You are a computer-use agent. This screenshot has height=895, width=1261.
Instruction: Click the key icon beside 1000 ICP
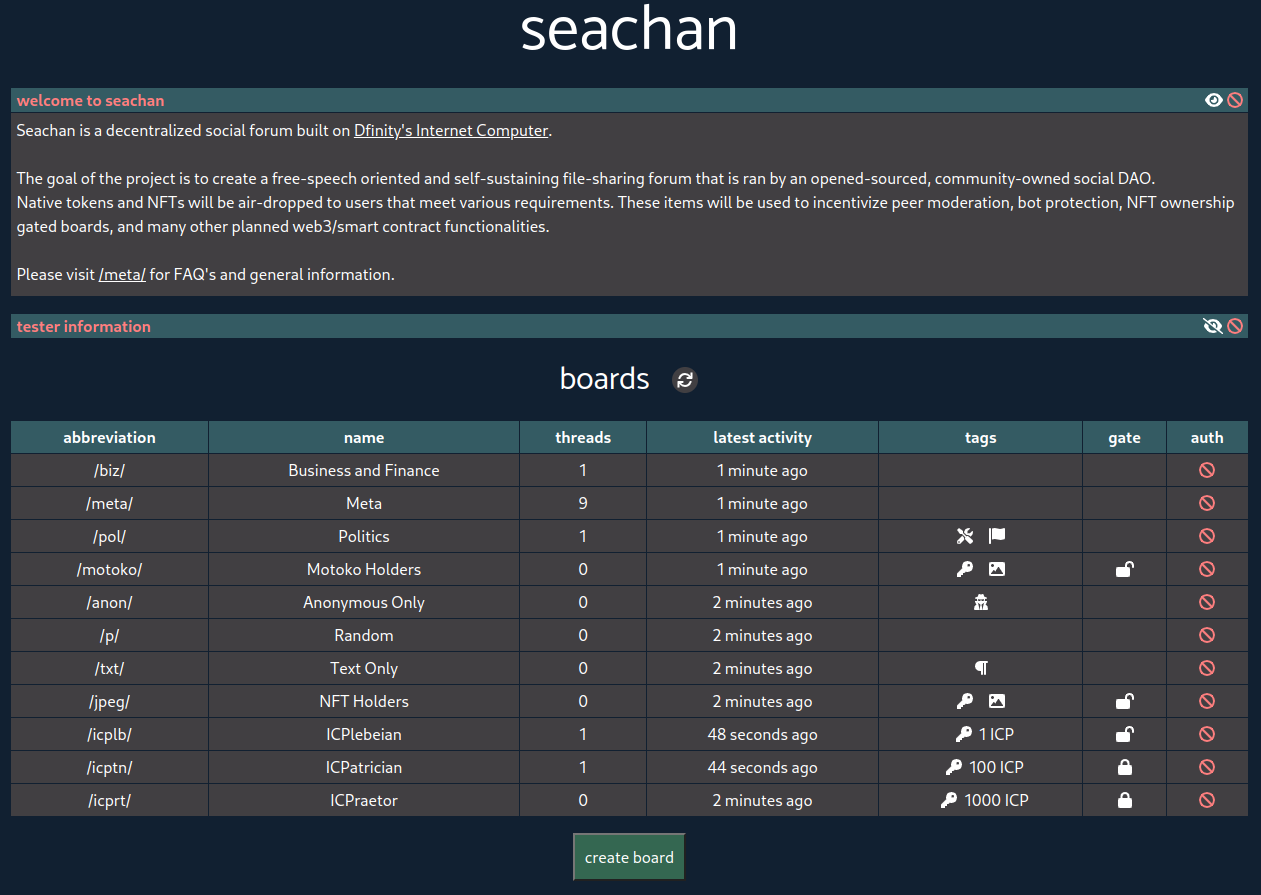[949, 800]
